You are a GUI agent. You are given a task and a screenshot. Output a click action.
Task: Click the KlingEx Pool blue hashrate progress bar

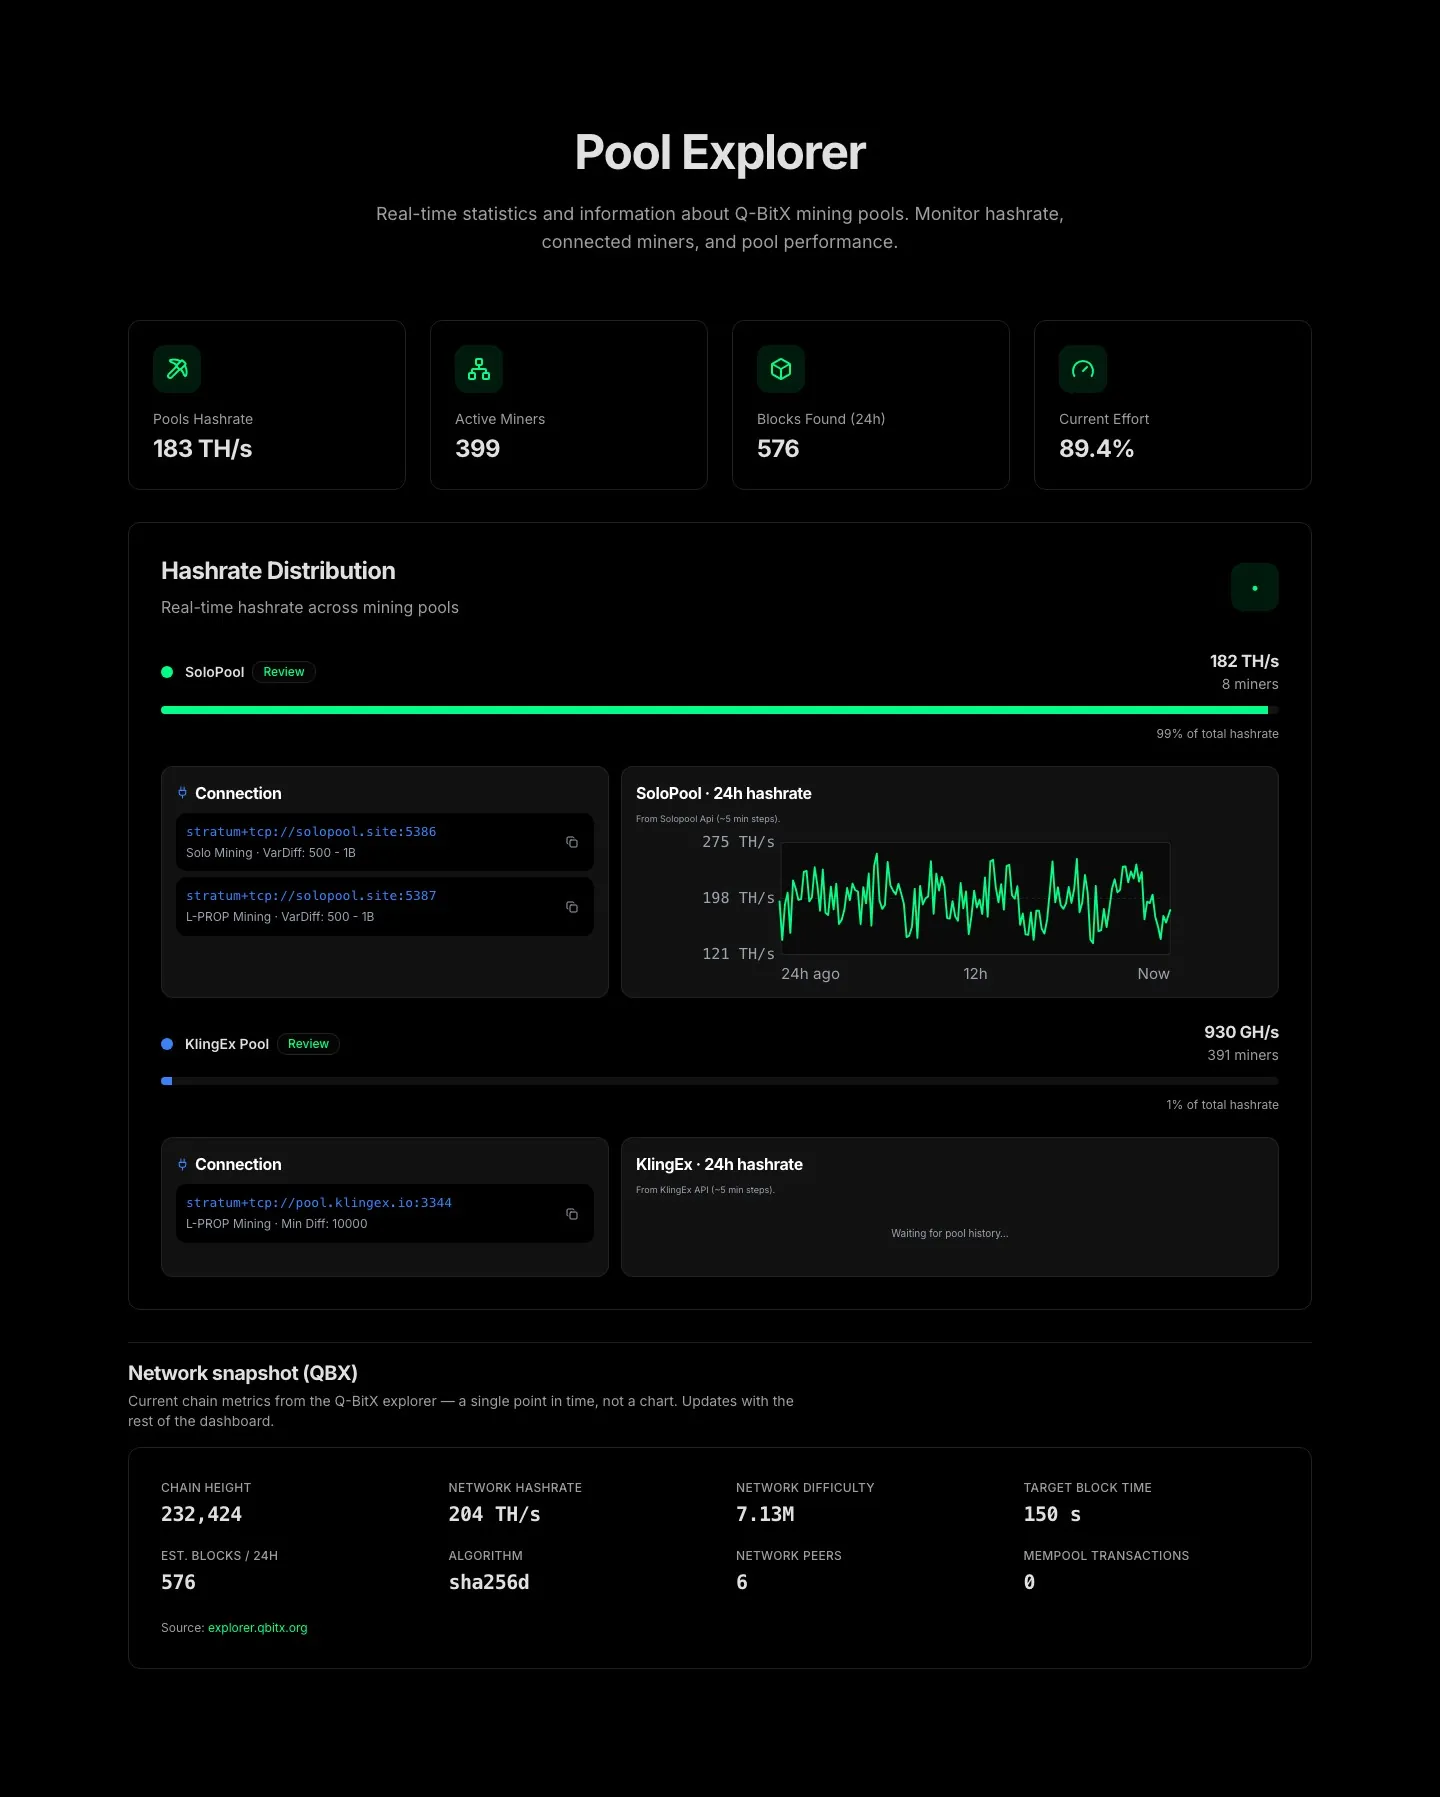coord(167,1081)
